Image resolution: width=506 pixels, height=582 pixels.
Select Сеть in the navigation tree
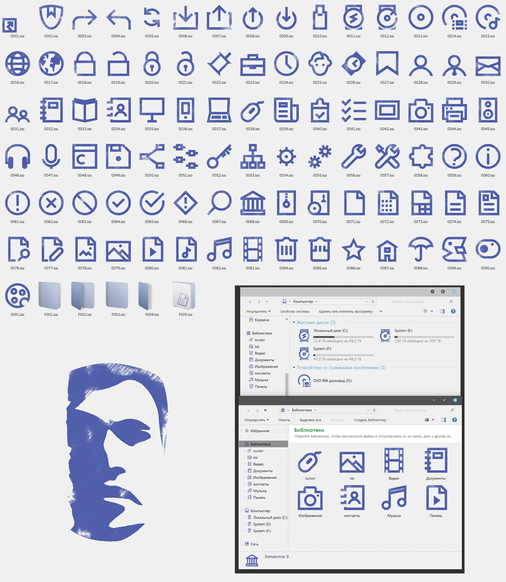coord(254,544)
